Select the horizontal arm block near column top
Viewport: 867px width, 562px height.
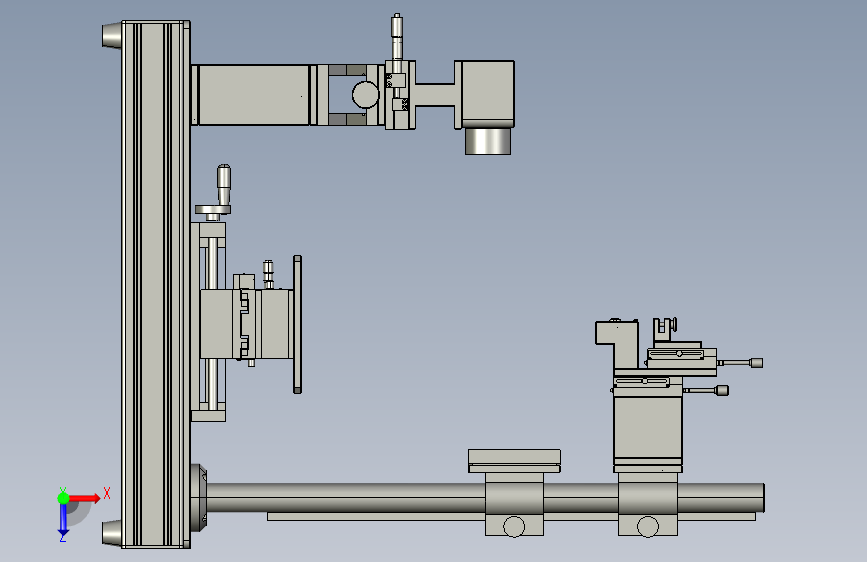pyautogui.click(x=253, y=95)
